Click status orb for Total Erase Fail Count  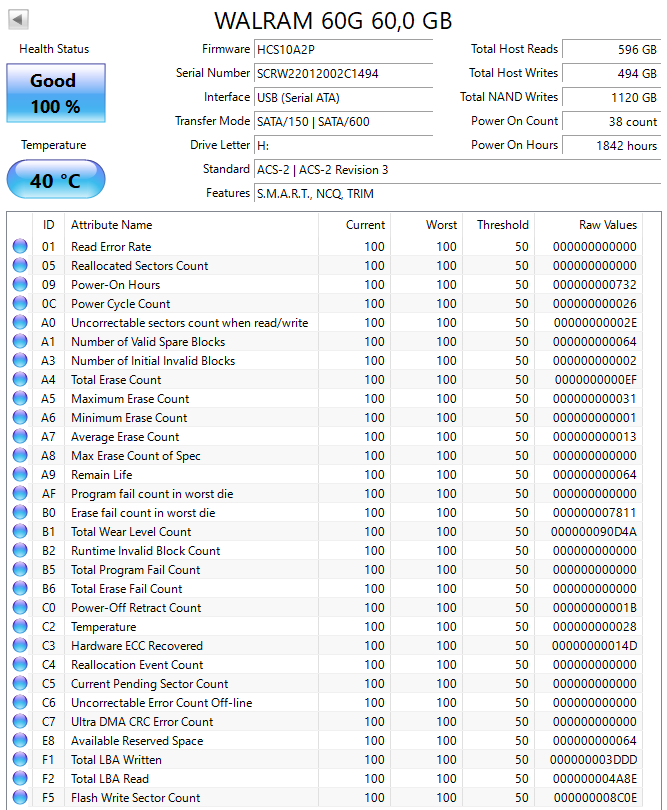[x=20, y=588]
